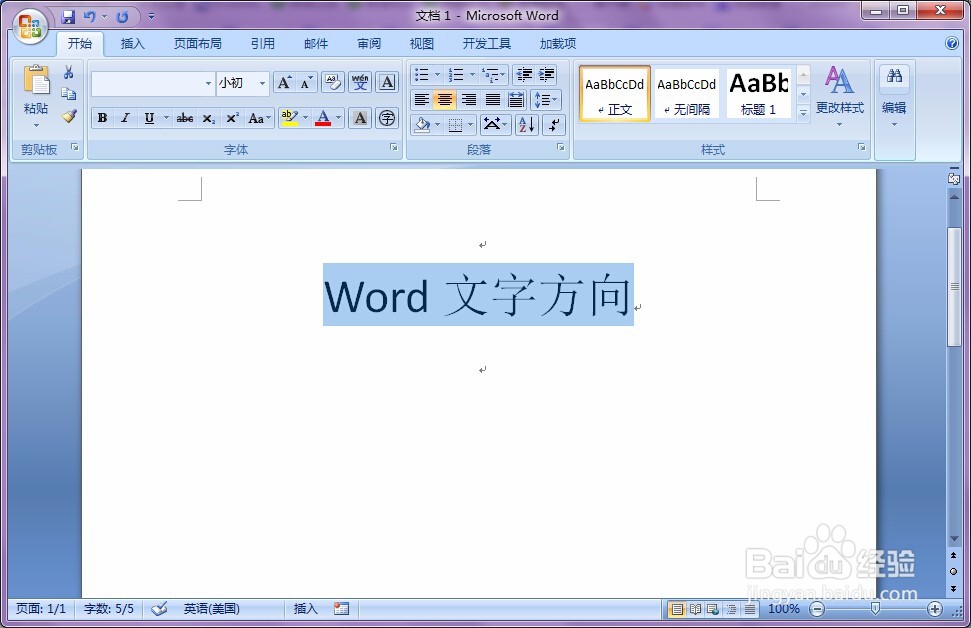Cut selection with the scissors icon
Screen dimensions: 971x628
pyautogui.click(x=69, y=72)
